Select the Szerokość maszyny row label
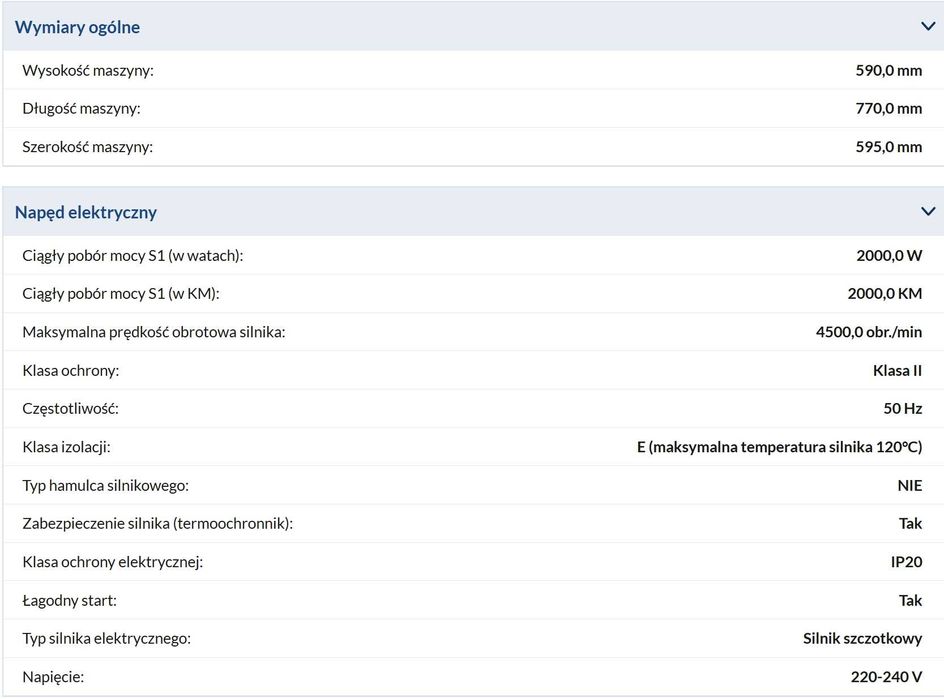The height and width of the screenshot is (699, 944). [88, 147]
